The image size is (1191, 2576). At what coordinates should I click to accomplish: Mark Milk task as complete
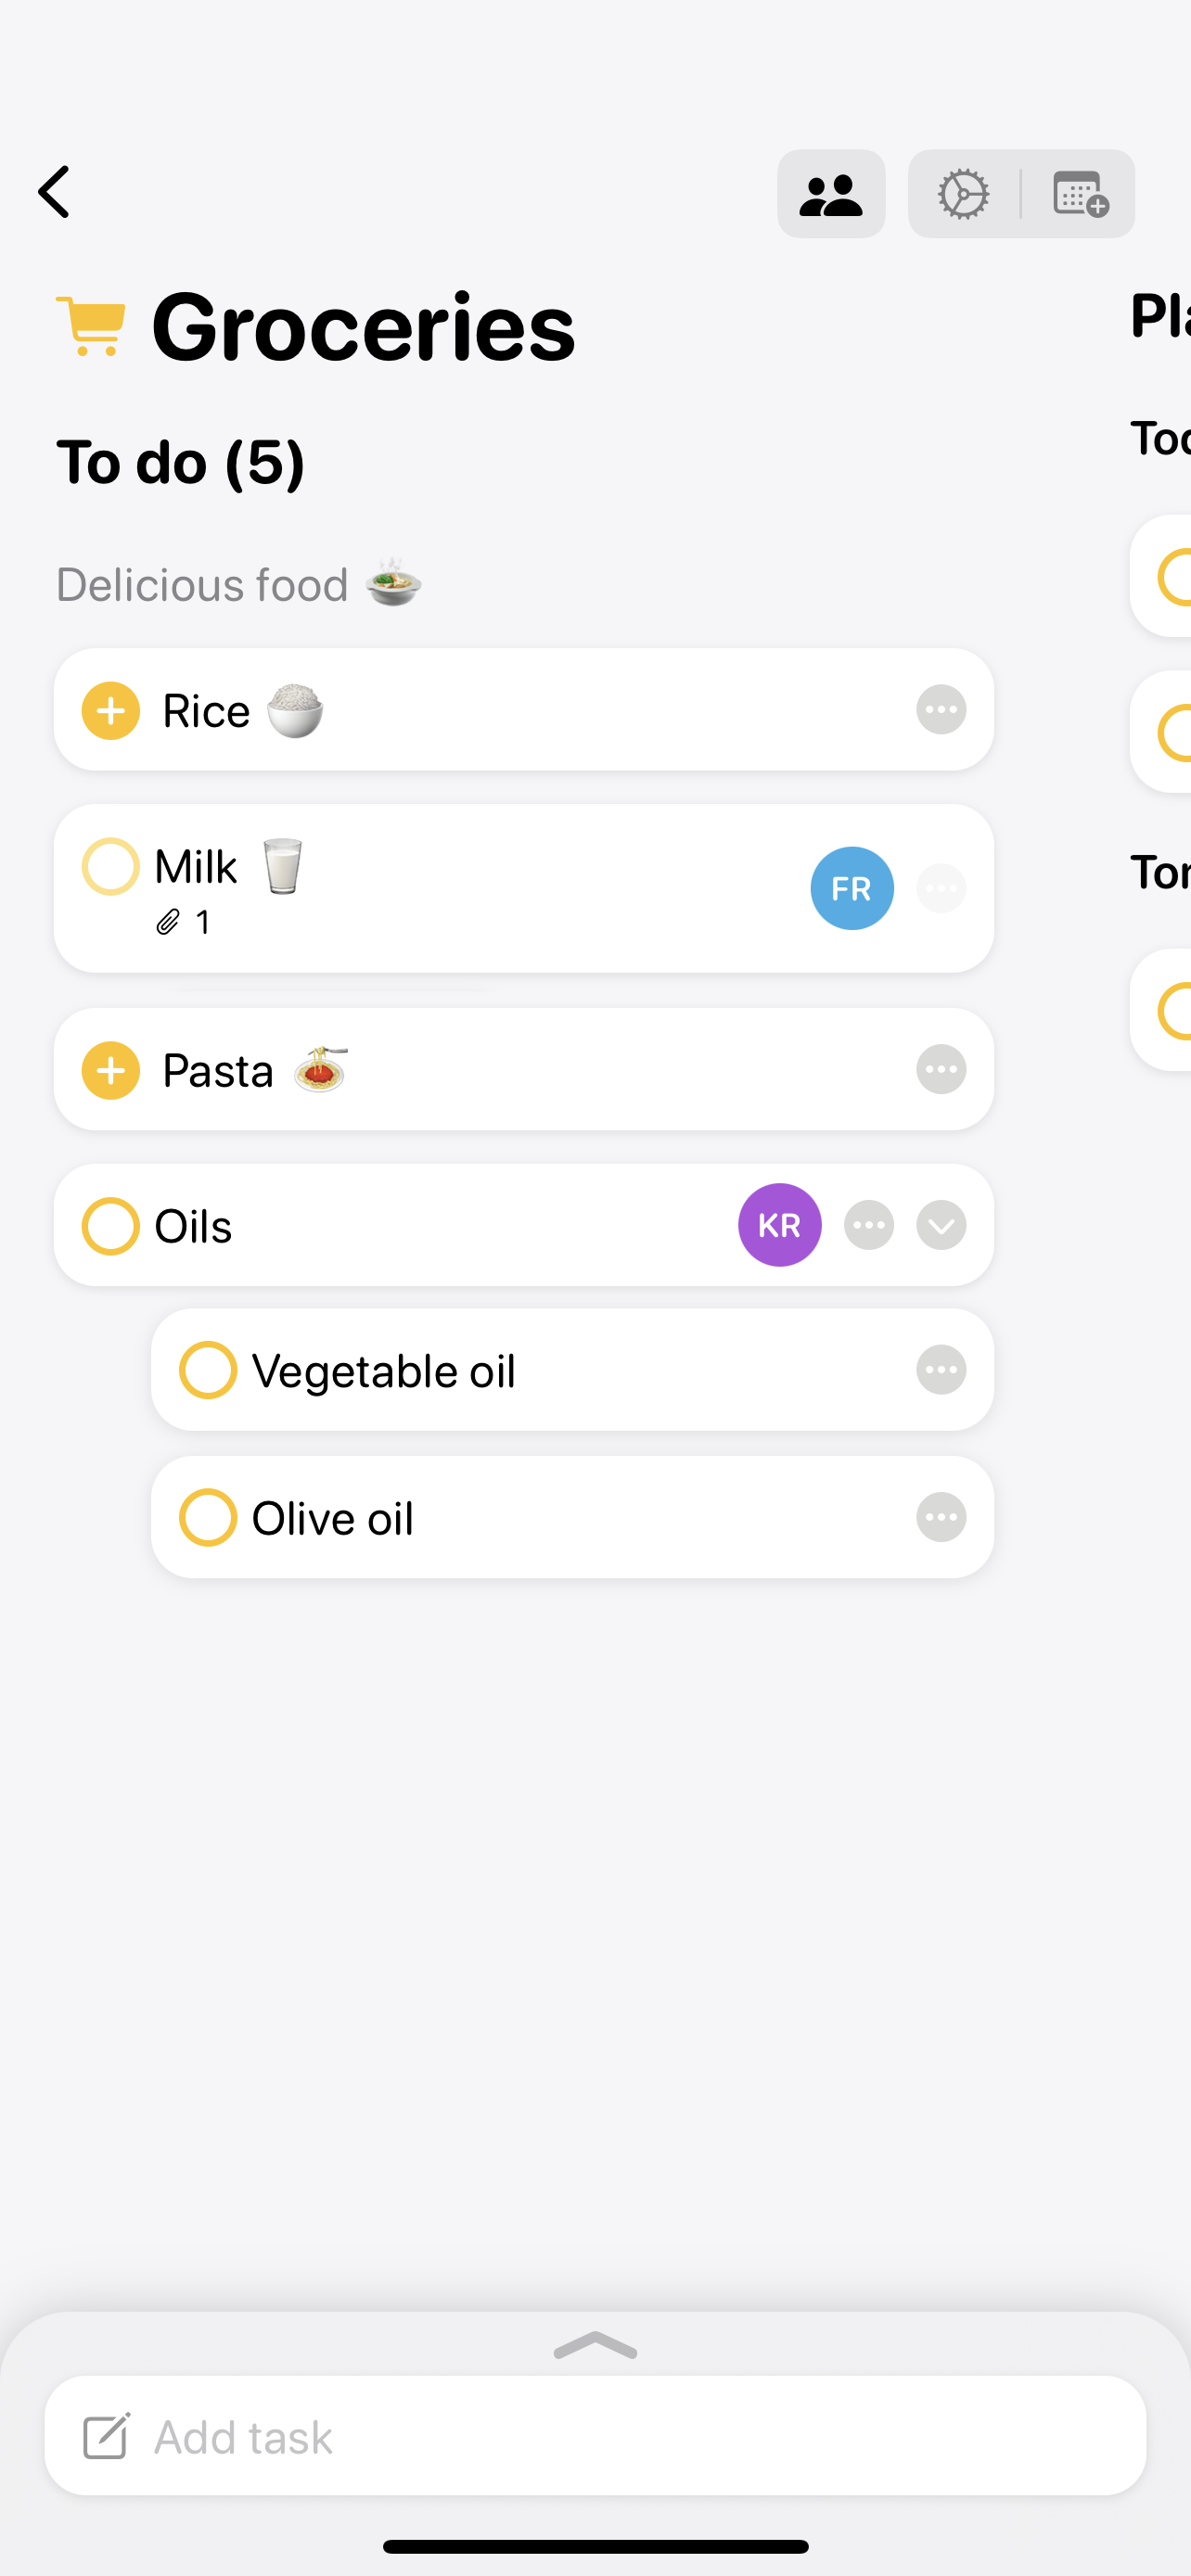tap(110, 866)
